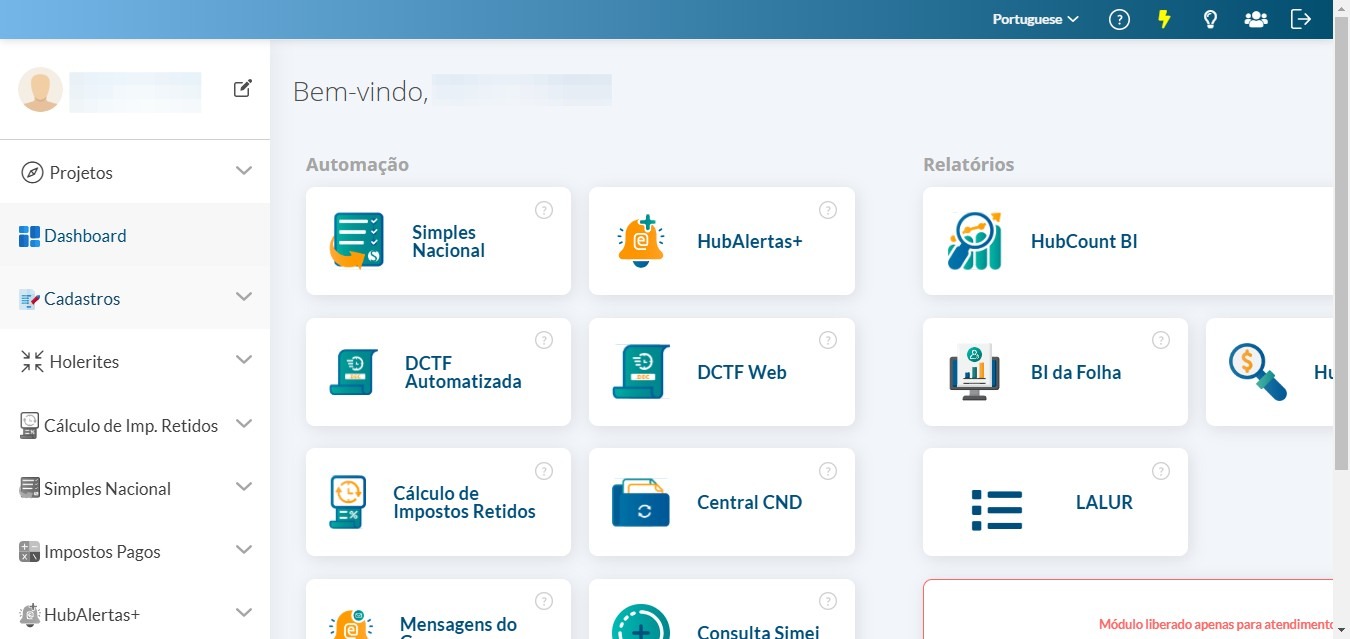
Task: Open the DCTF Automatizada card
Action: pyautogui.click(x=438, y=372)
